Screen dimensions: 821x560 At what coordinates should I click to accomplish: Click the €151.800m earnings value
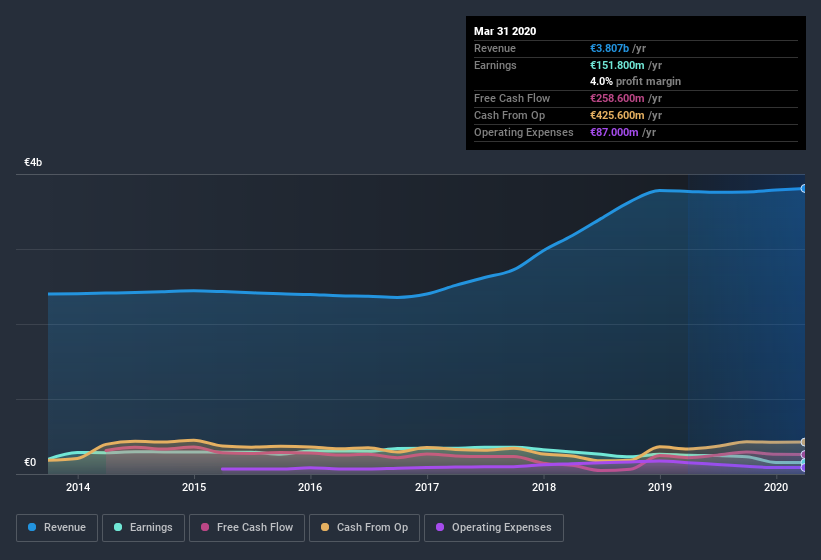pos(617,65)
